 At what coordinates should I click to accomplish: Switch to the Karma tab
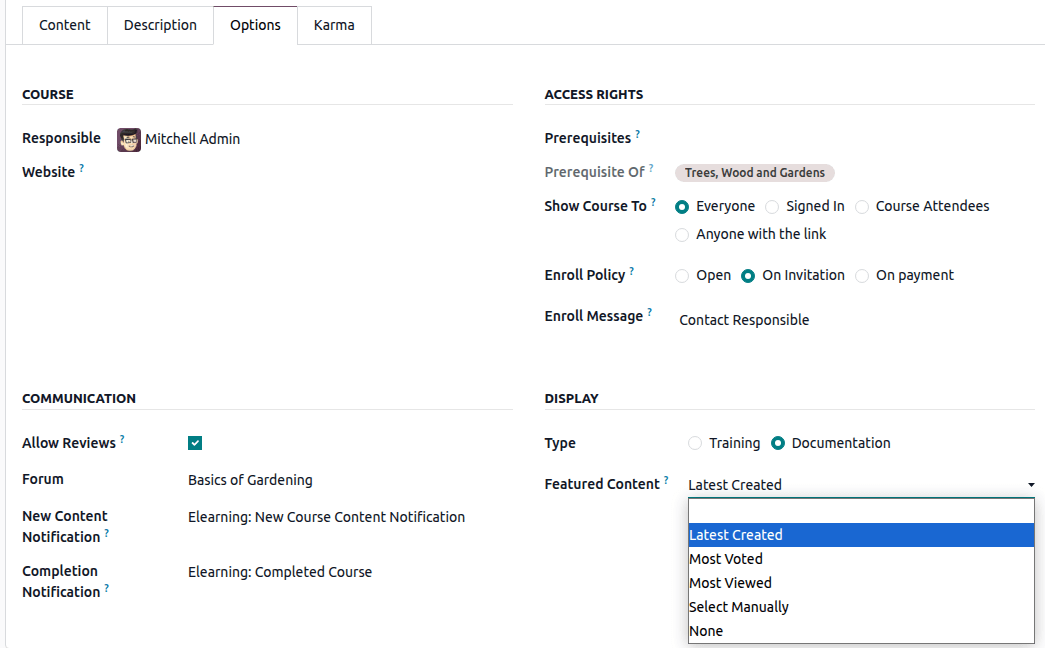pos(334,25)
